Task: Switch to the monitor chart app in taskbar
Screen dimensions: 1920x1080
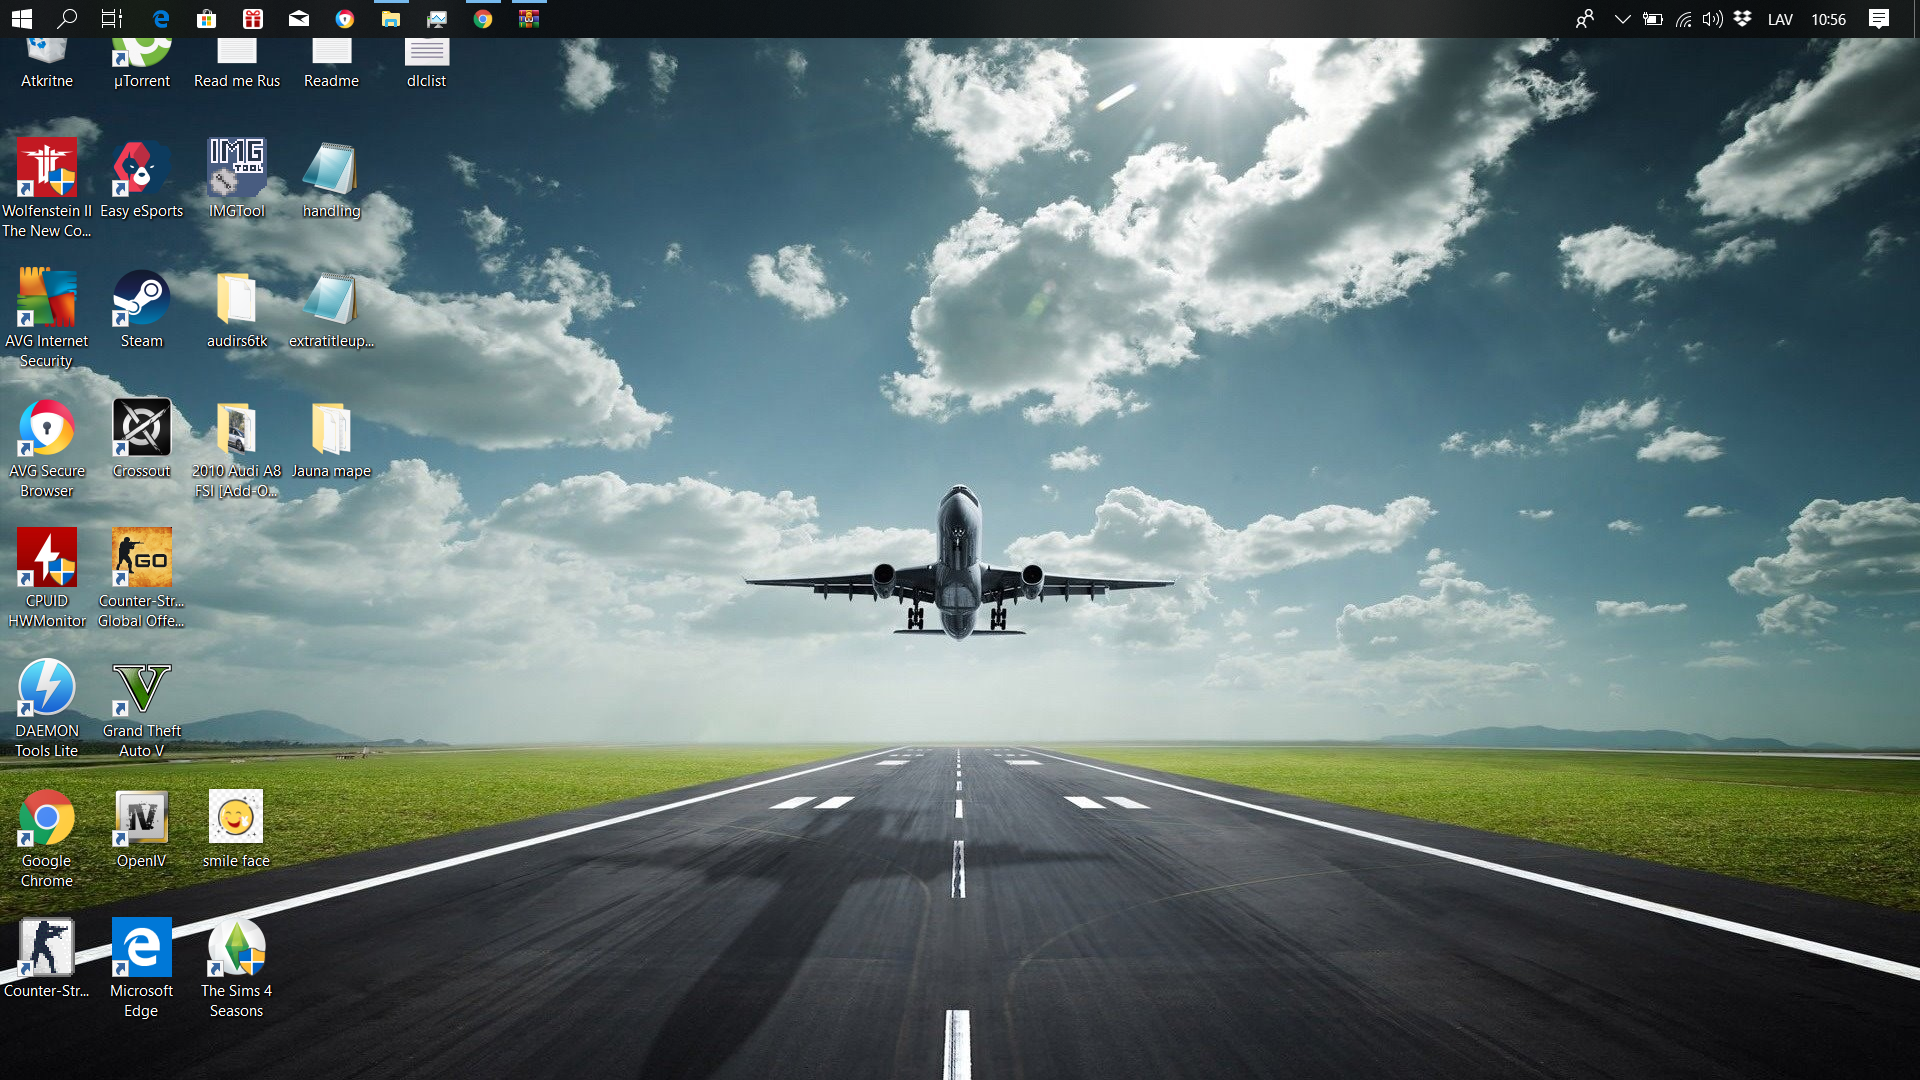Action: point(436,19)
